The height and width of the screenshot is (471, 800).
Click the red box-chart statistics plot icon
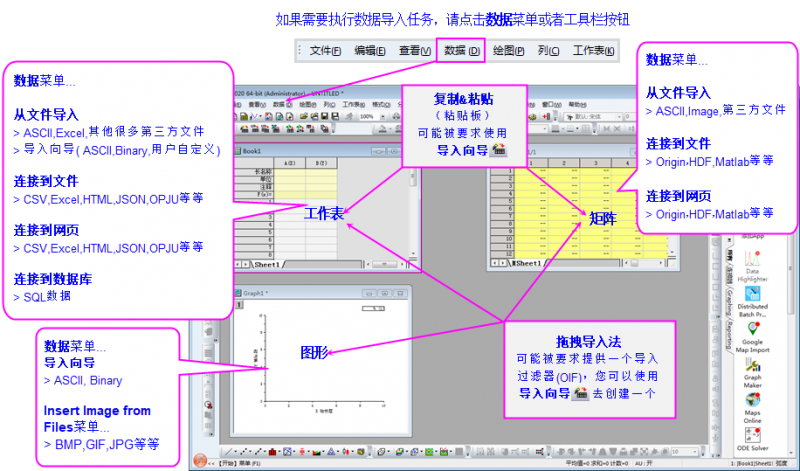pyautogui.click(x=302, y=452)
